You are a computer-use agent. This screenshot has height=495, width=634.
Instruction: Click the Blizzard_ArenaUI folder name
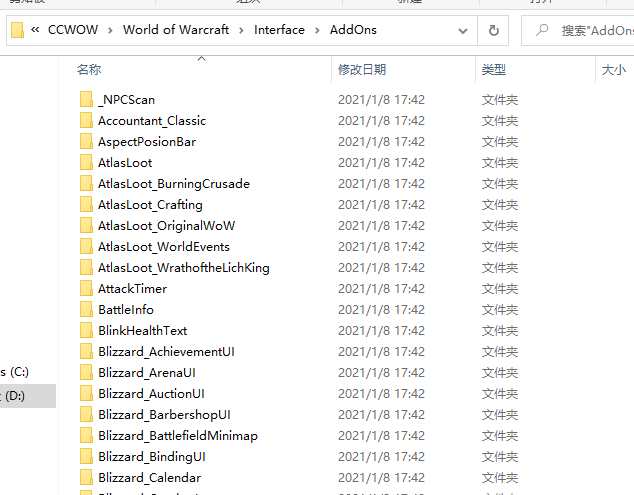[147, 373]
